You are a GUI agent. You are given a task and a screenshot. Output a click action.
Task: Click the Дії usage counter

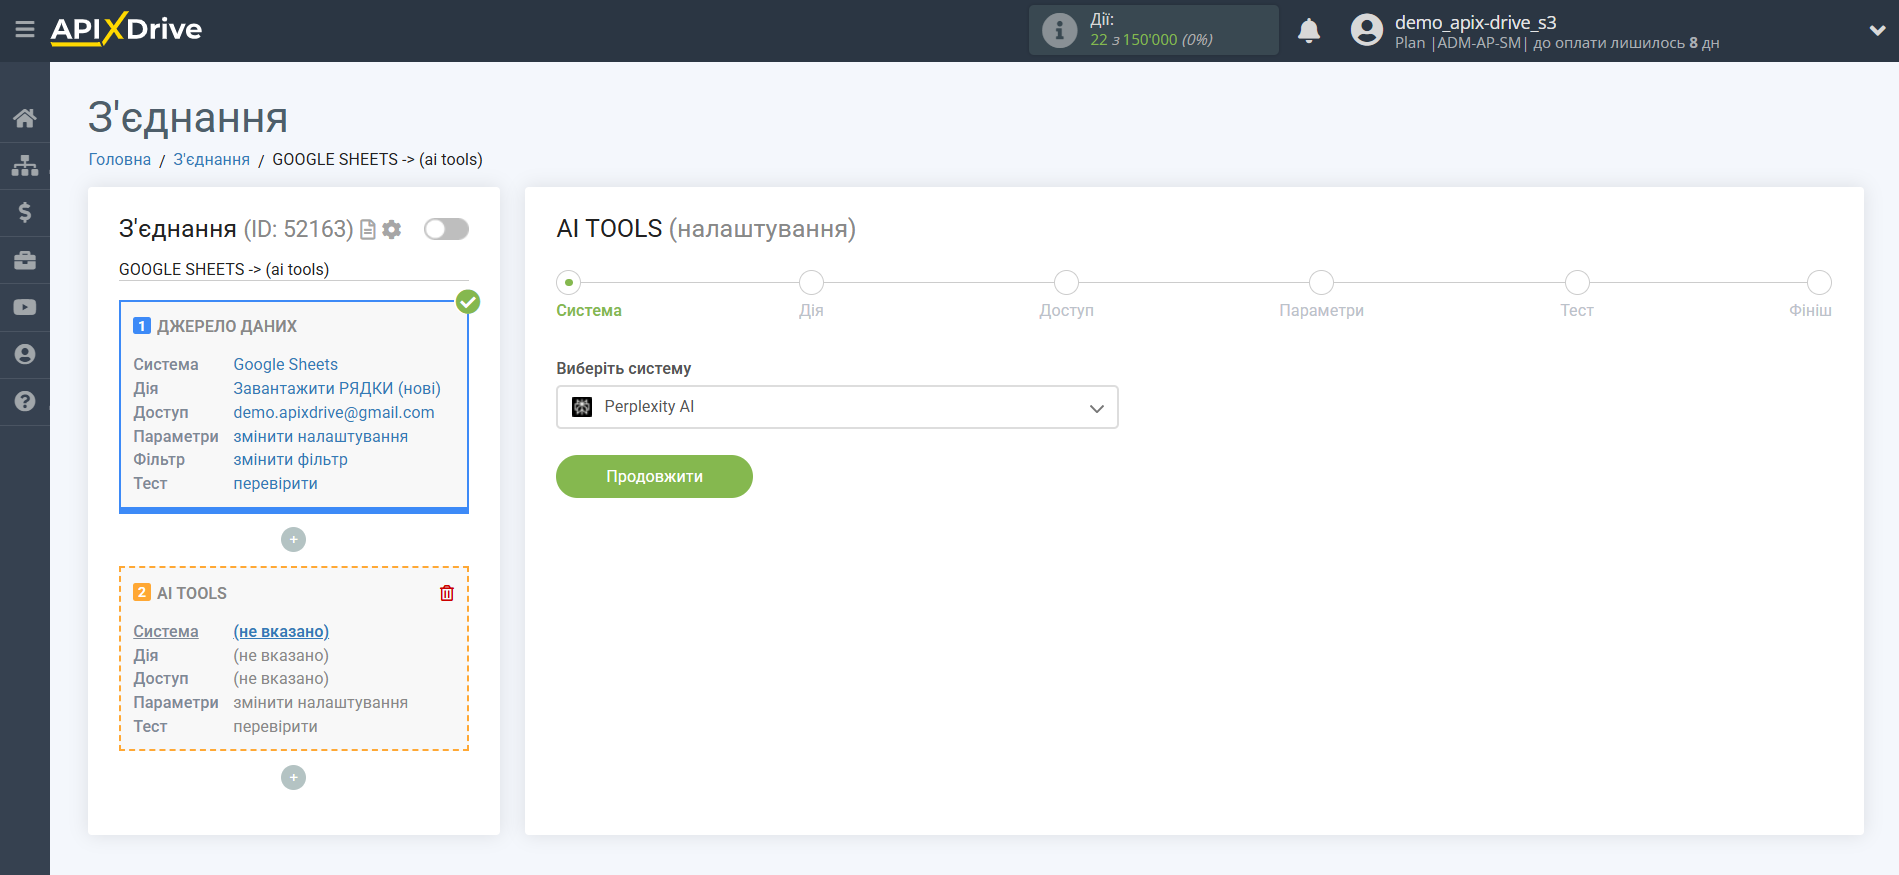click(1153, 30)
